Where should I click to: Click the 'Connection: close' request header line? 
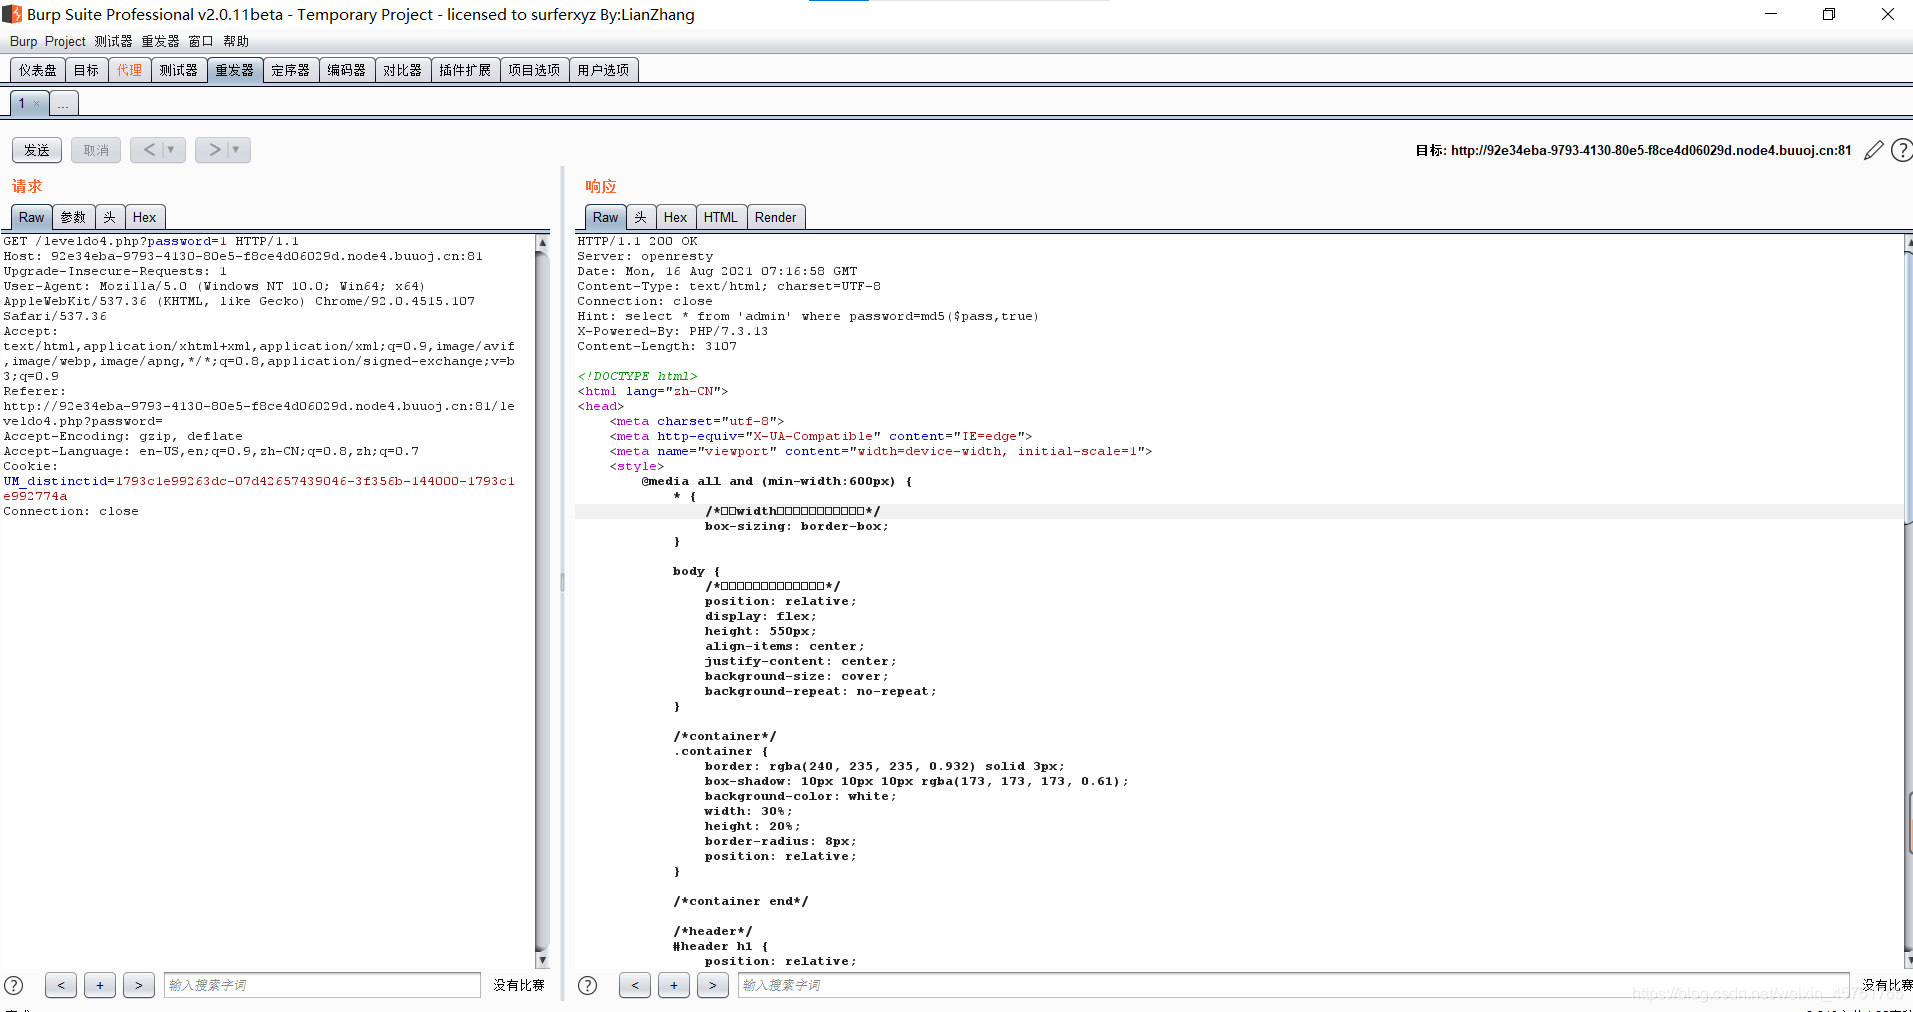click(x=71, y=511)
